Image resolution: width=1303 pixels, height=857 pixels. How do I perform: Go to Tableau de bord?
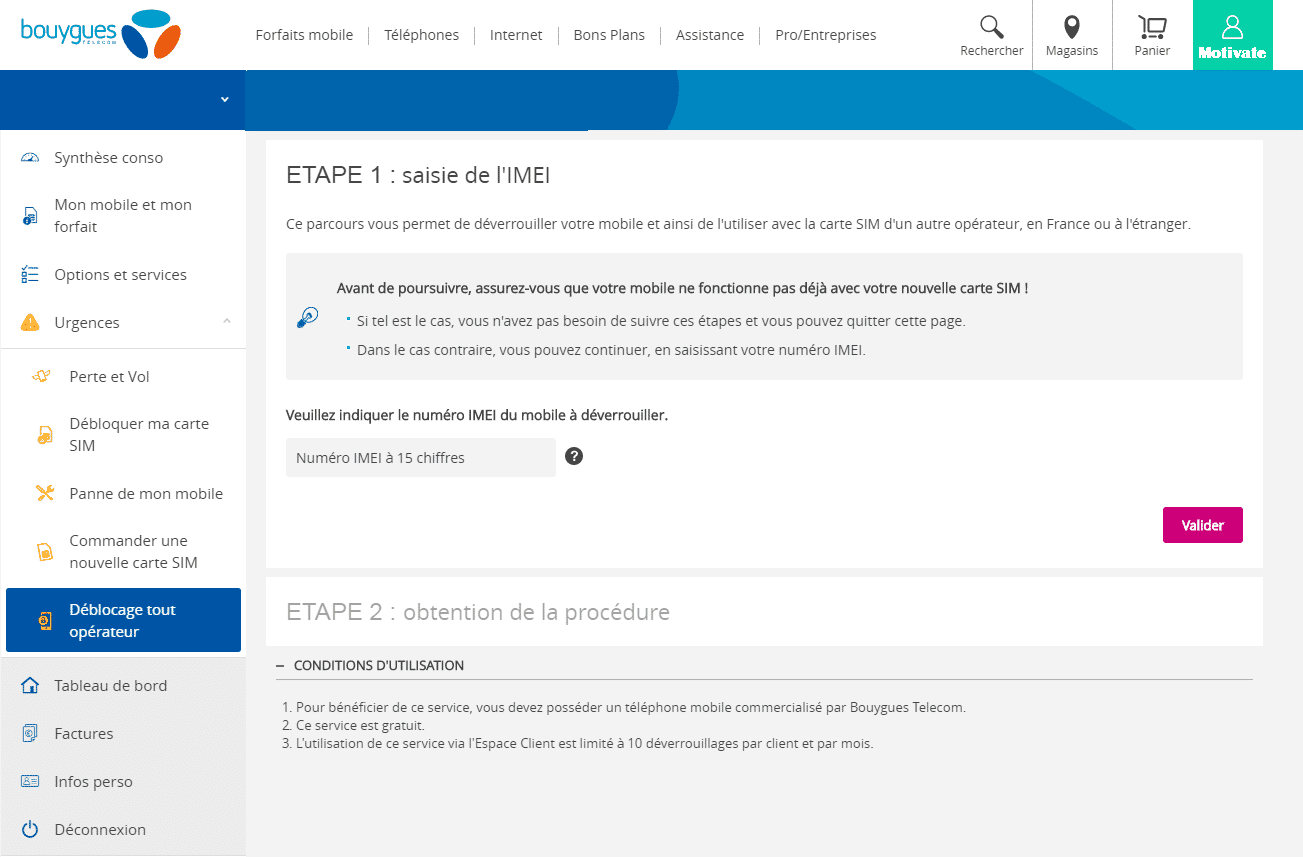click(111, 686)
